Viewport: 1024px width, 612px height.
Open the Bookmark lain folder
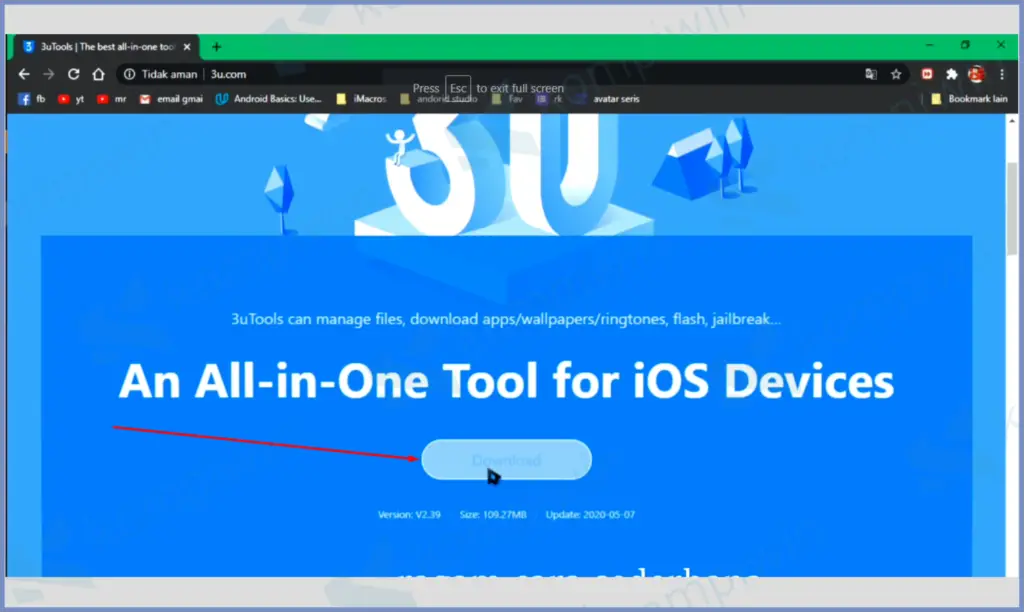pos(969,99)
